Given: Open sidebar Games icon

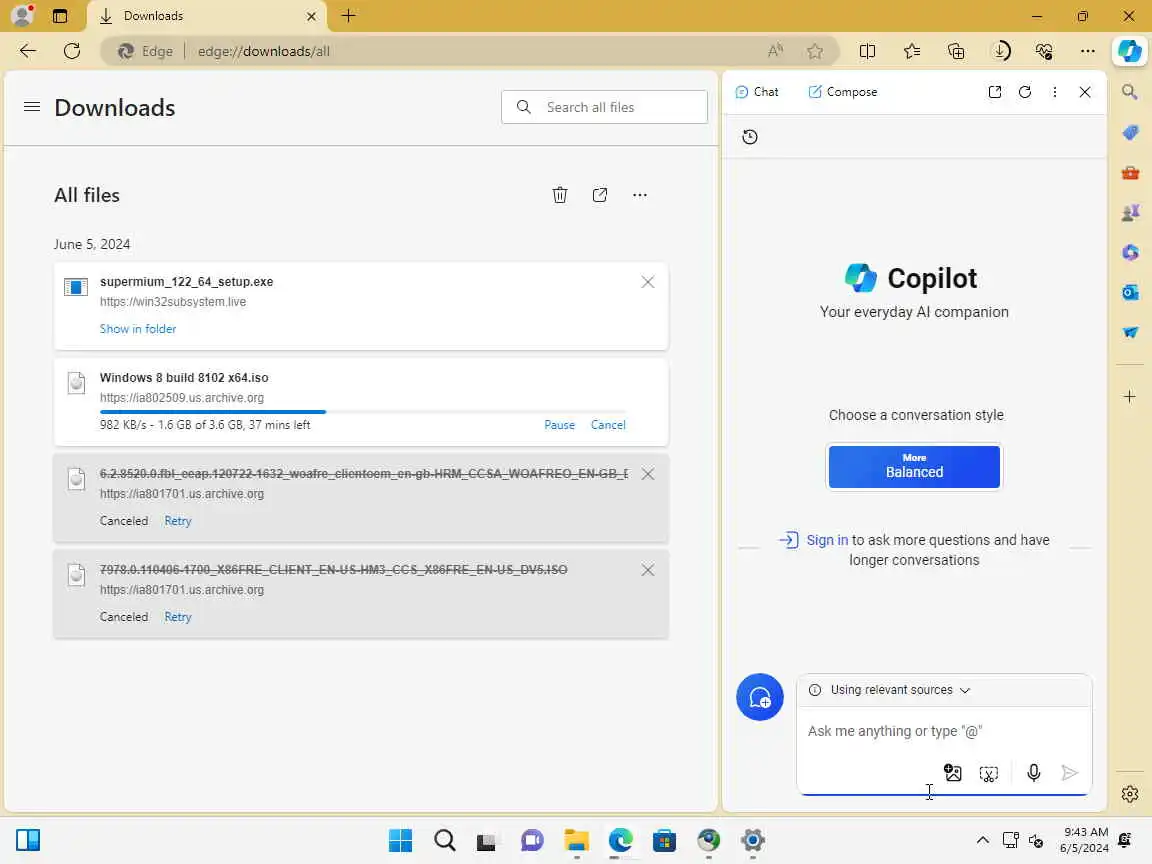Looking at the screenshot, I should [x=1130, y=212].
